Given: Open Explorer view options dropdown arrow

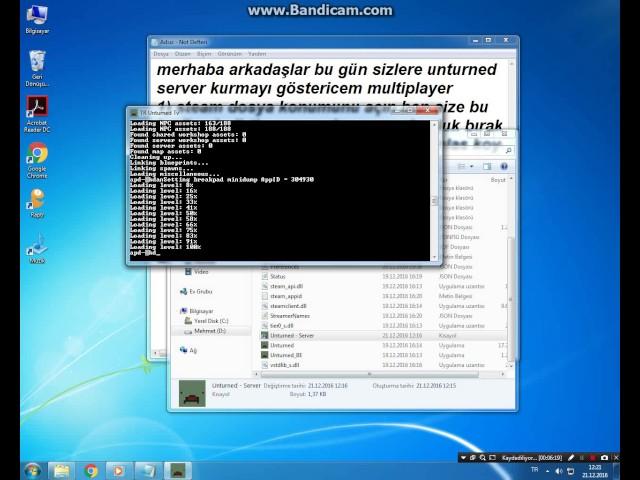Looking at the screenshot, I should (472, 167).
